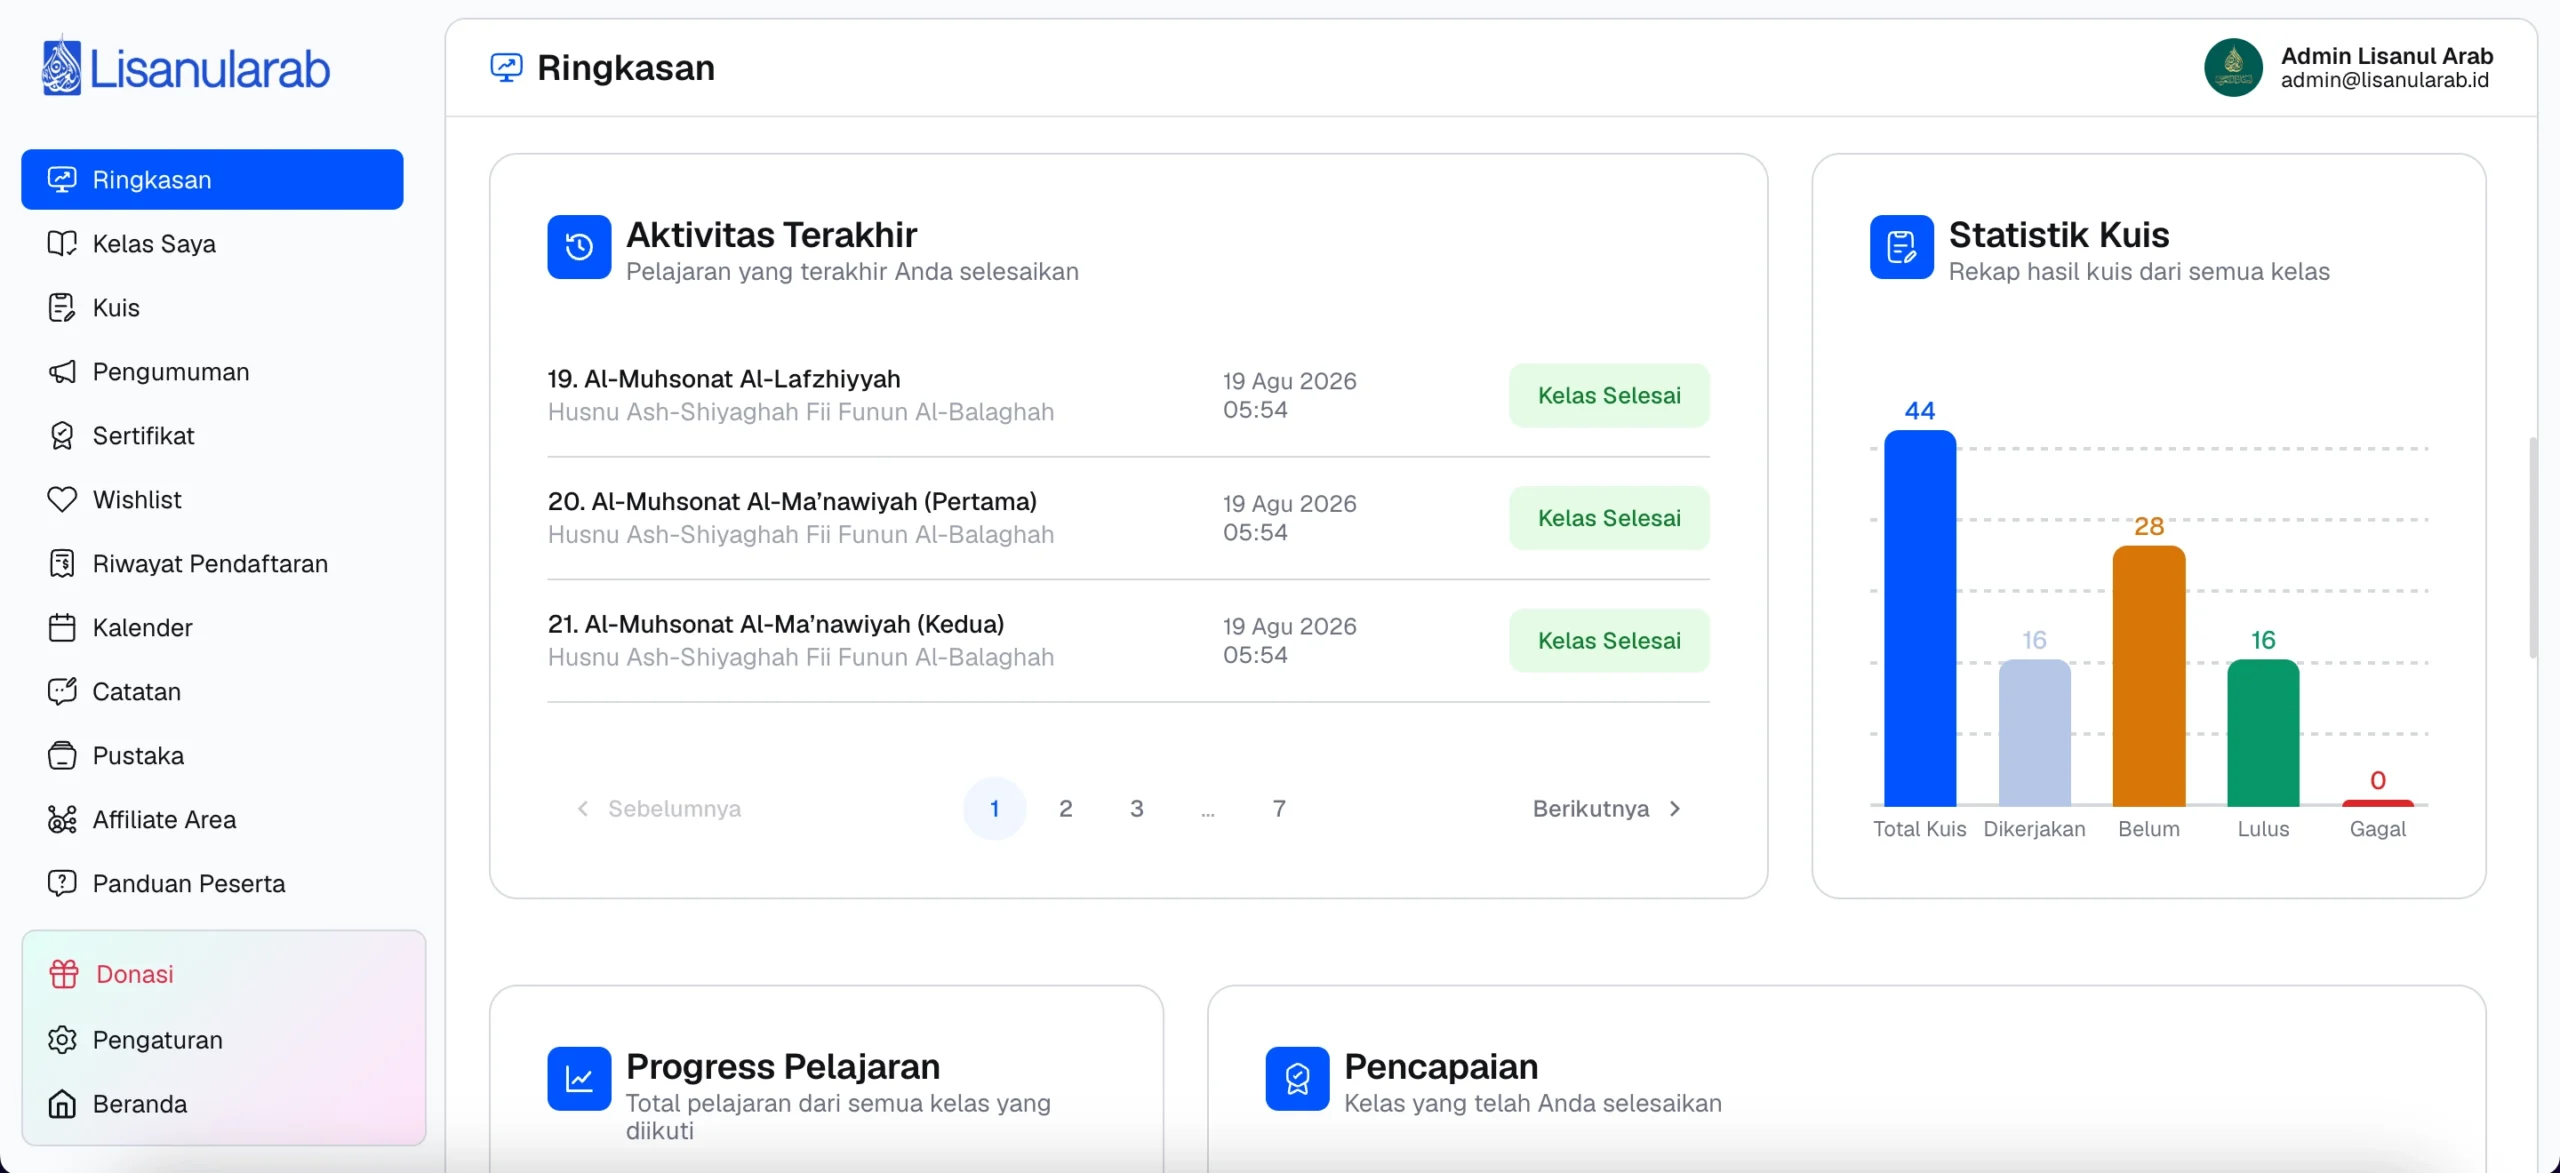The width and height of the screenshot is (2560, 1173).
Task: Select current pagination page 1
Action: point(994,808)
